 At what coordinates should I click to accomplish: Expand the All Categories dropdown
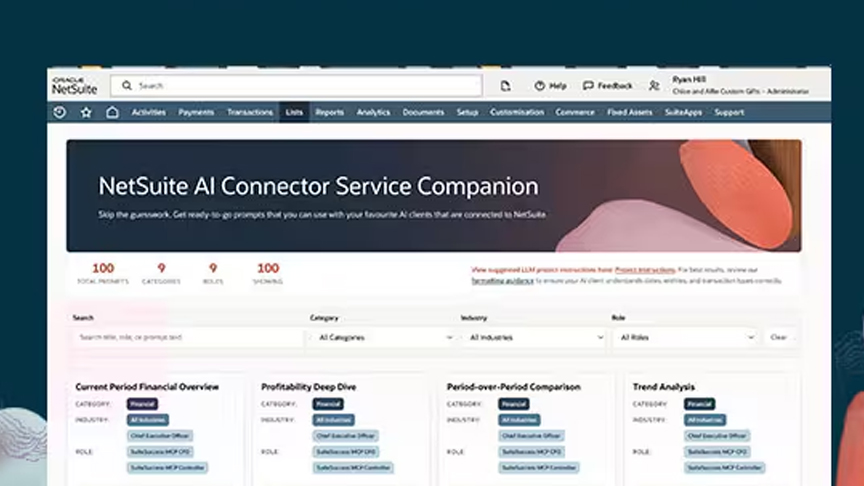pyautogui.click(x=384, y=337)
